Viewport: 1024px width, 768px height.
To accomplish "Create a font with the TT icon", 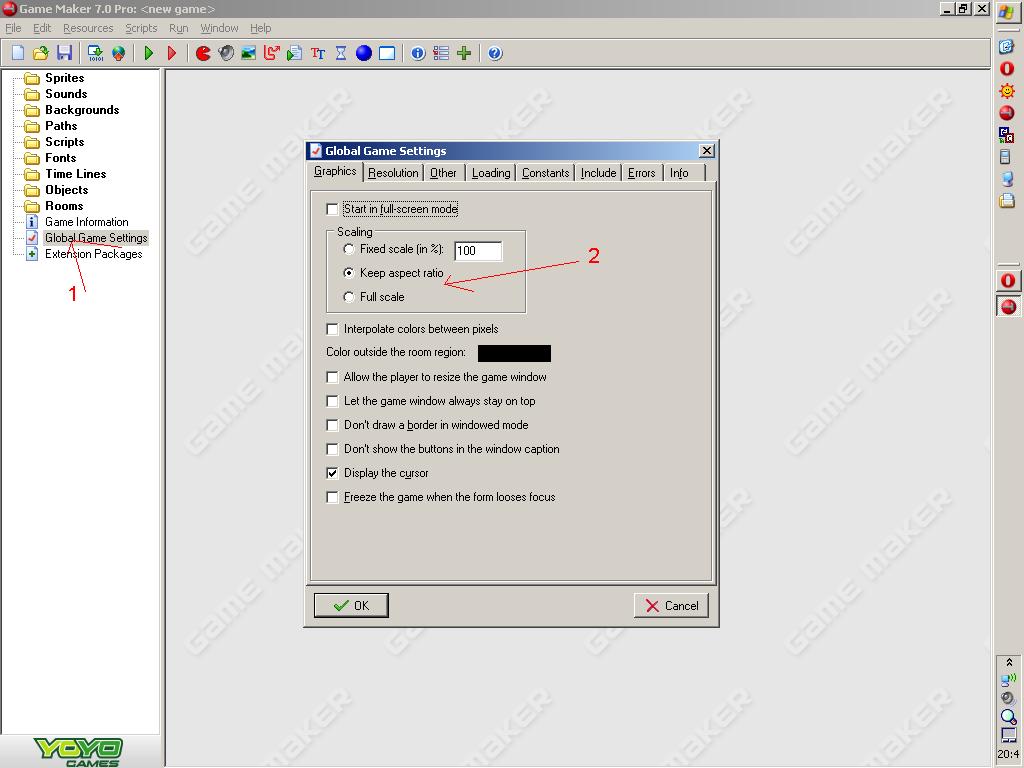I will point(318,53).
